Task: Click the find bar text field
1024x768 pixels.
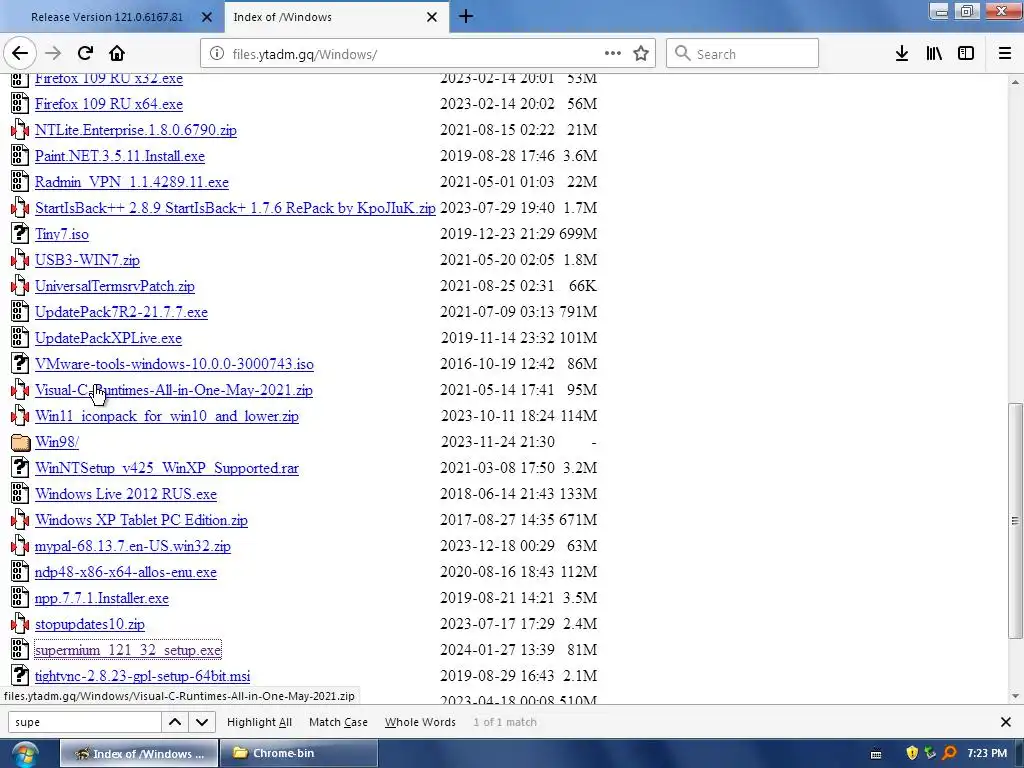Action: (85, 722)
